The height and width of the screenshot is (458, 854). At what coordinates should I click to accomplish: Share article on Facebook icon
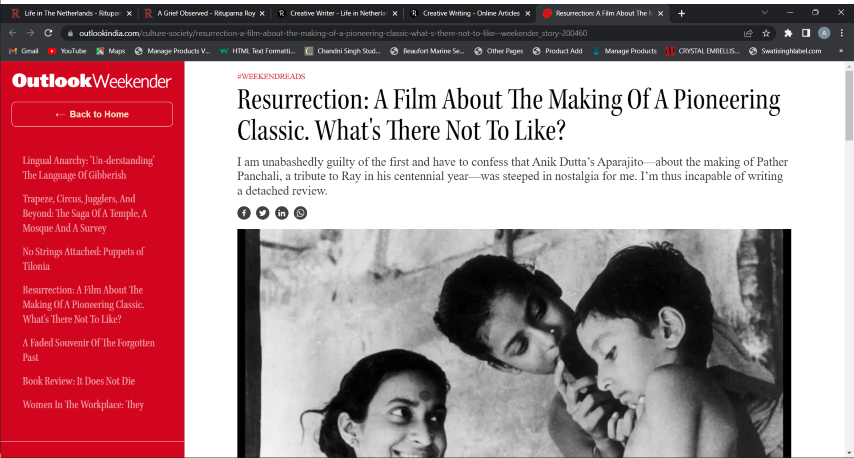(x=243, y=213)
